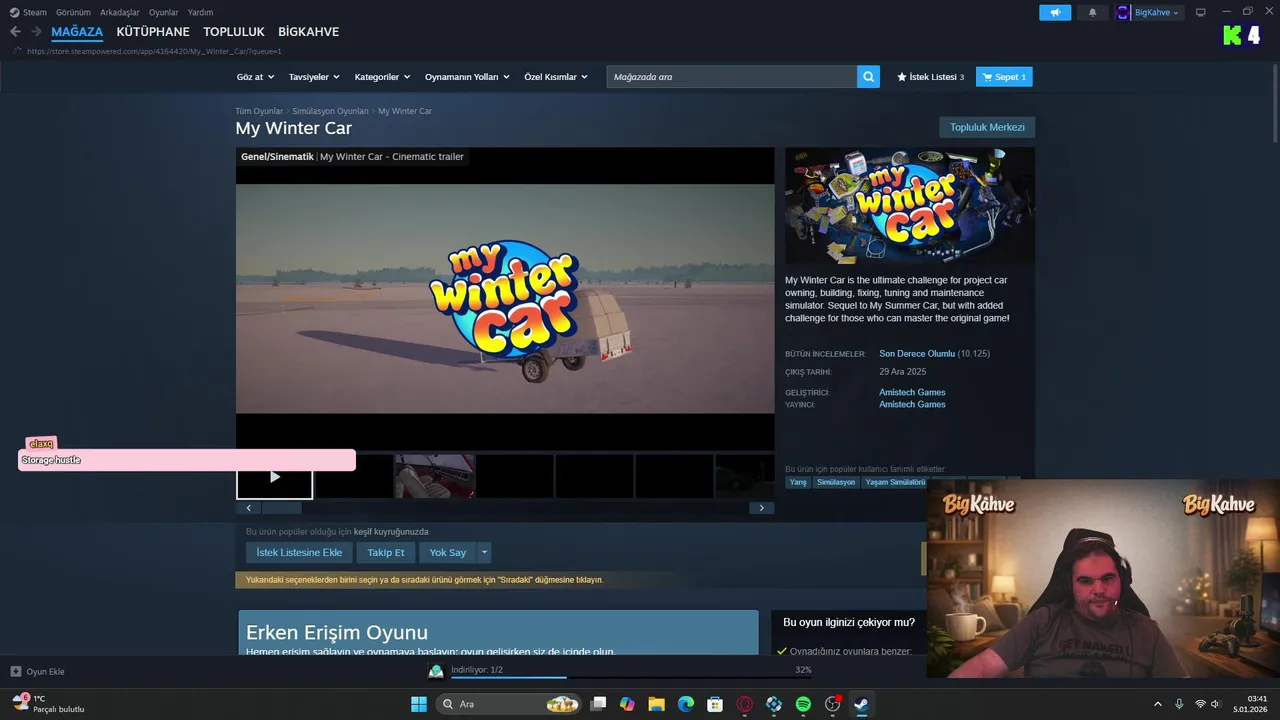
Task: Select the Simülasyon tag
Action: click(x=836, y=482)
